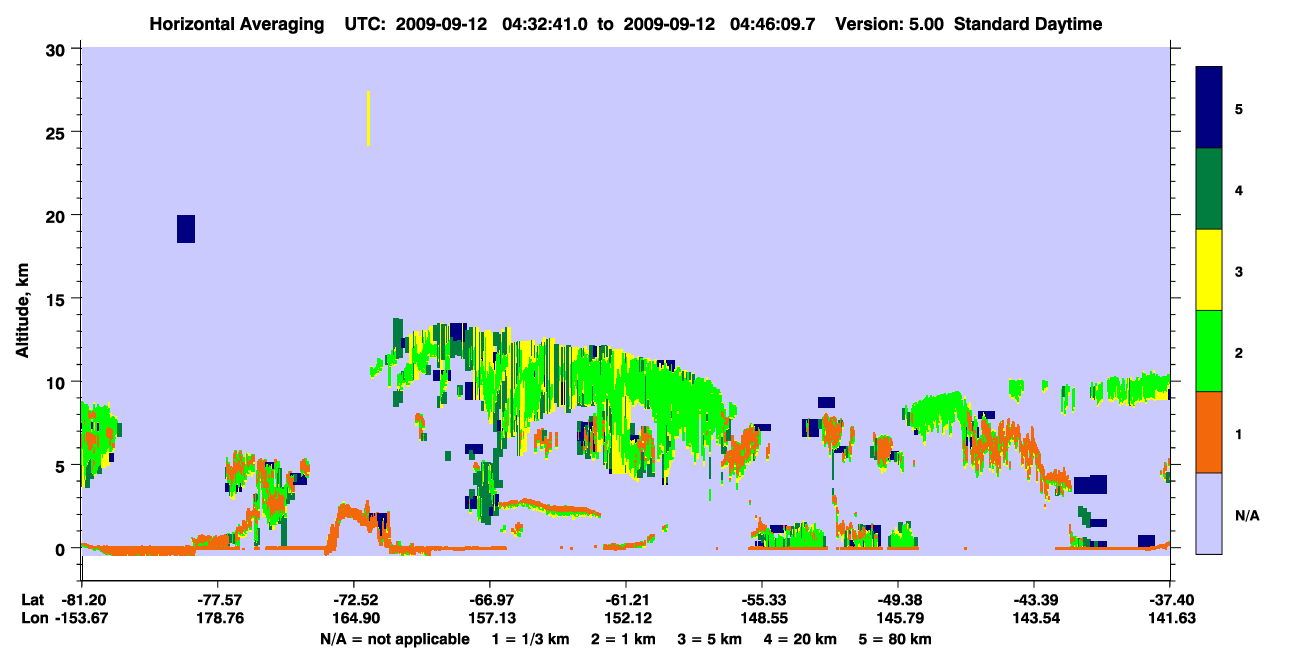The width and height of the screenshot is (1300, 667).
Task: Click longitude value 143.54
Action: [x=1034, y=619]
